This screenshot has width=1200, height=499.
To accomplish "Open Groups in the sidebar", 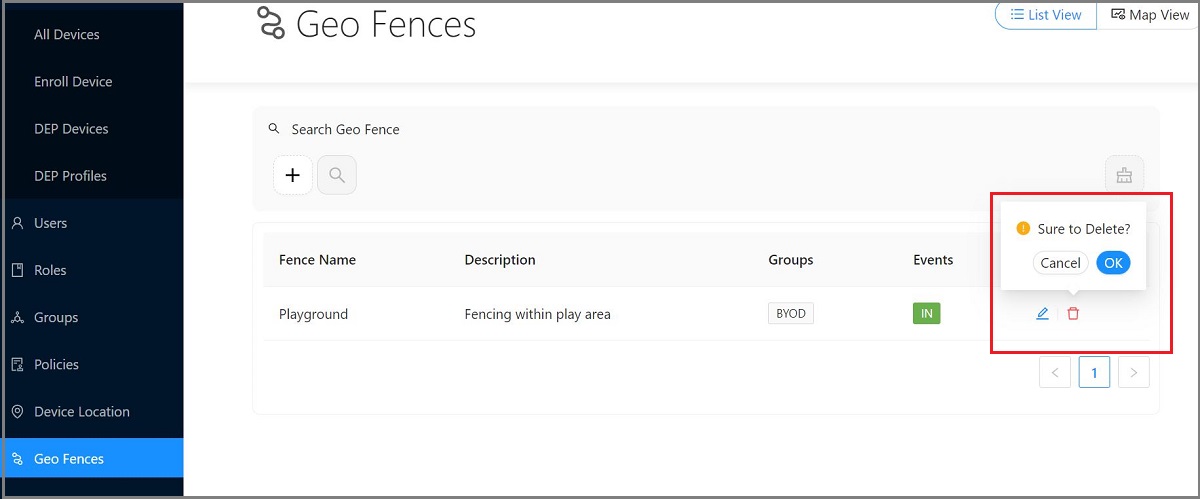I will coord(55,317).
